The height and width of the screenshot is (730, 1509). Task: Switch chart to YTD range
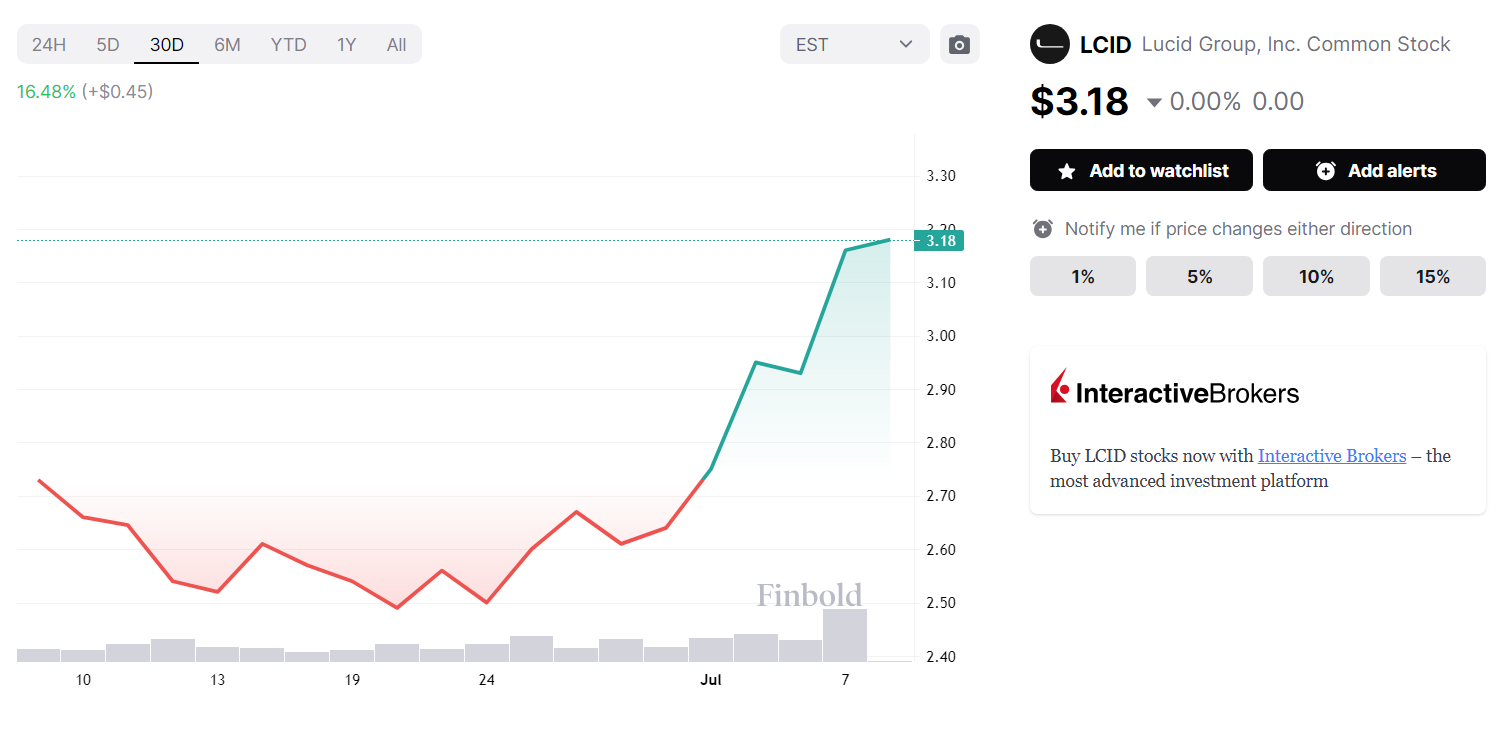click(x=288, y=44)
